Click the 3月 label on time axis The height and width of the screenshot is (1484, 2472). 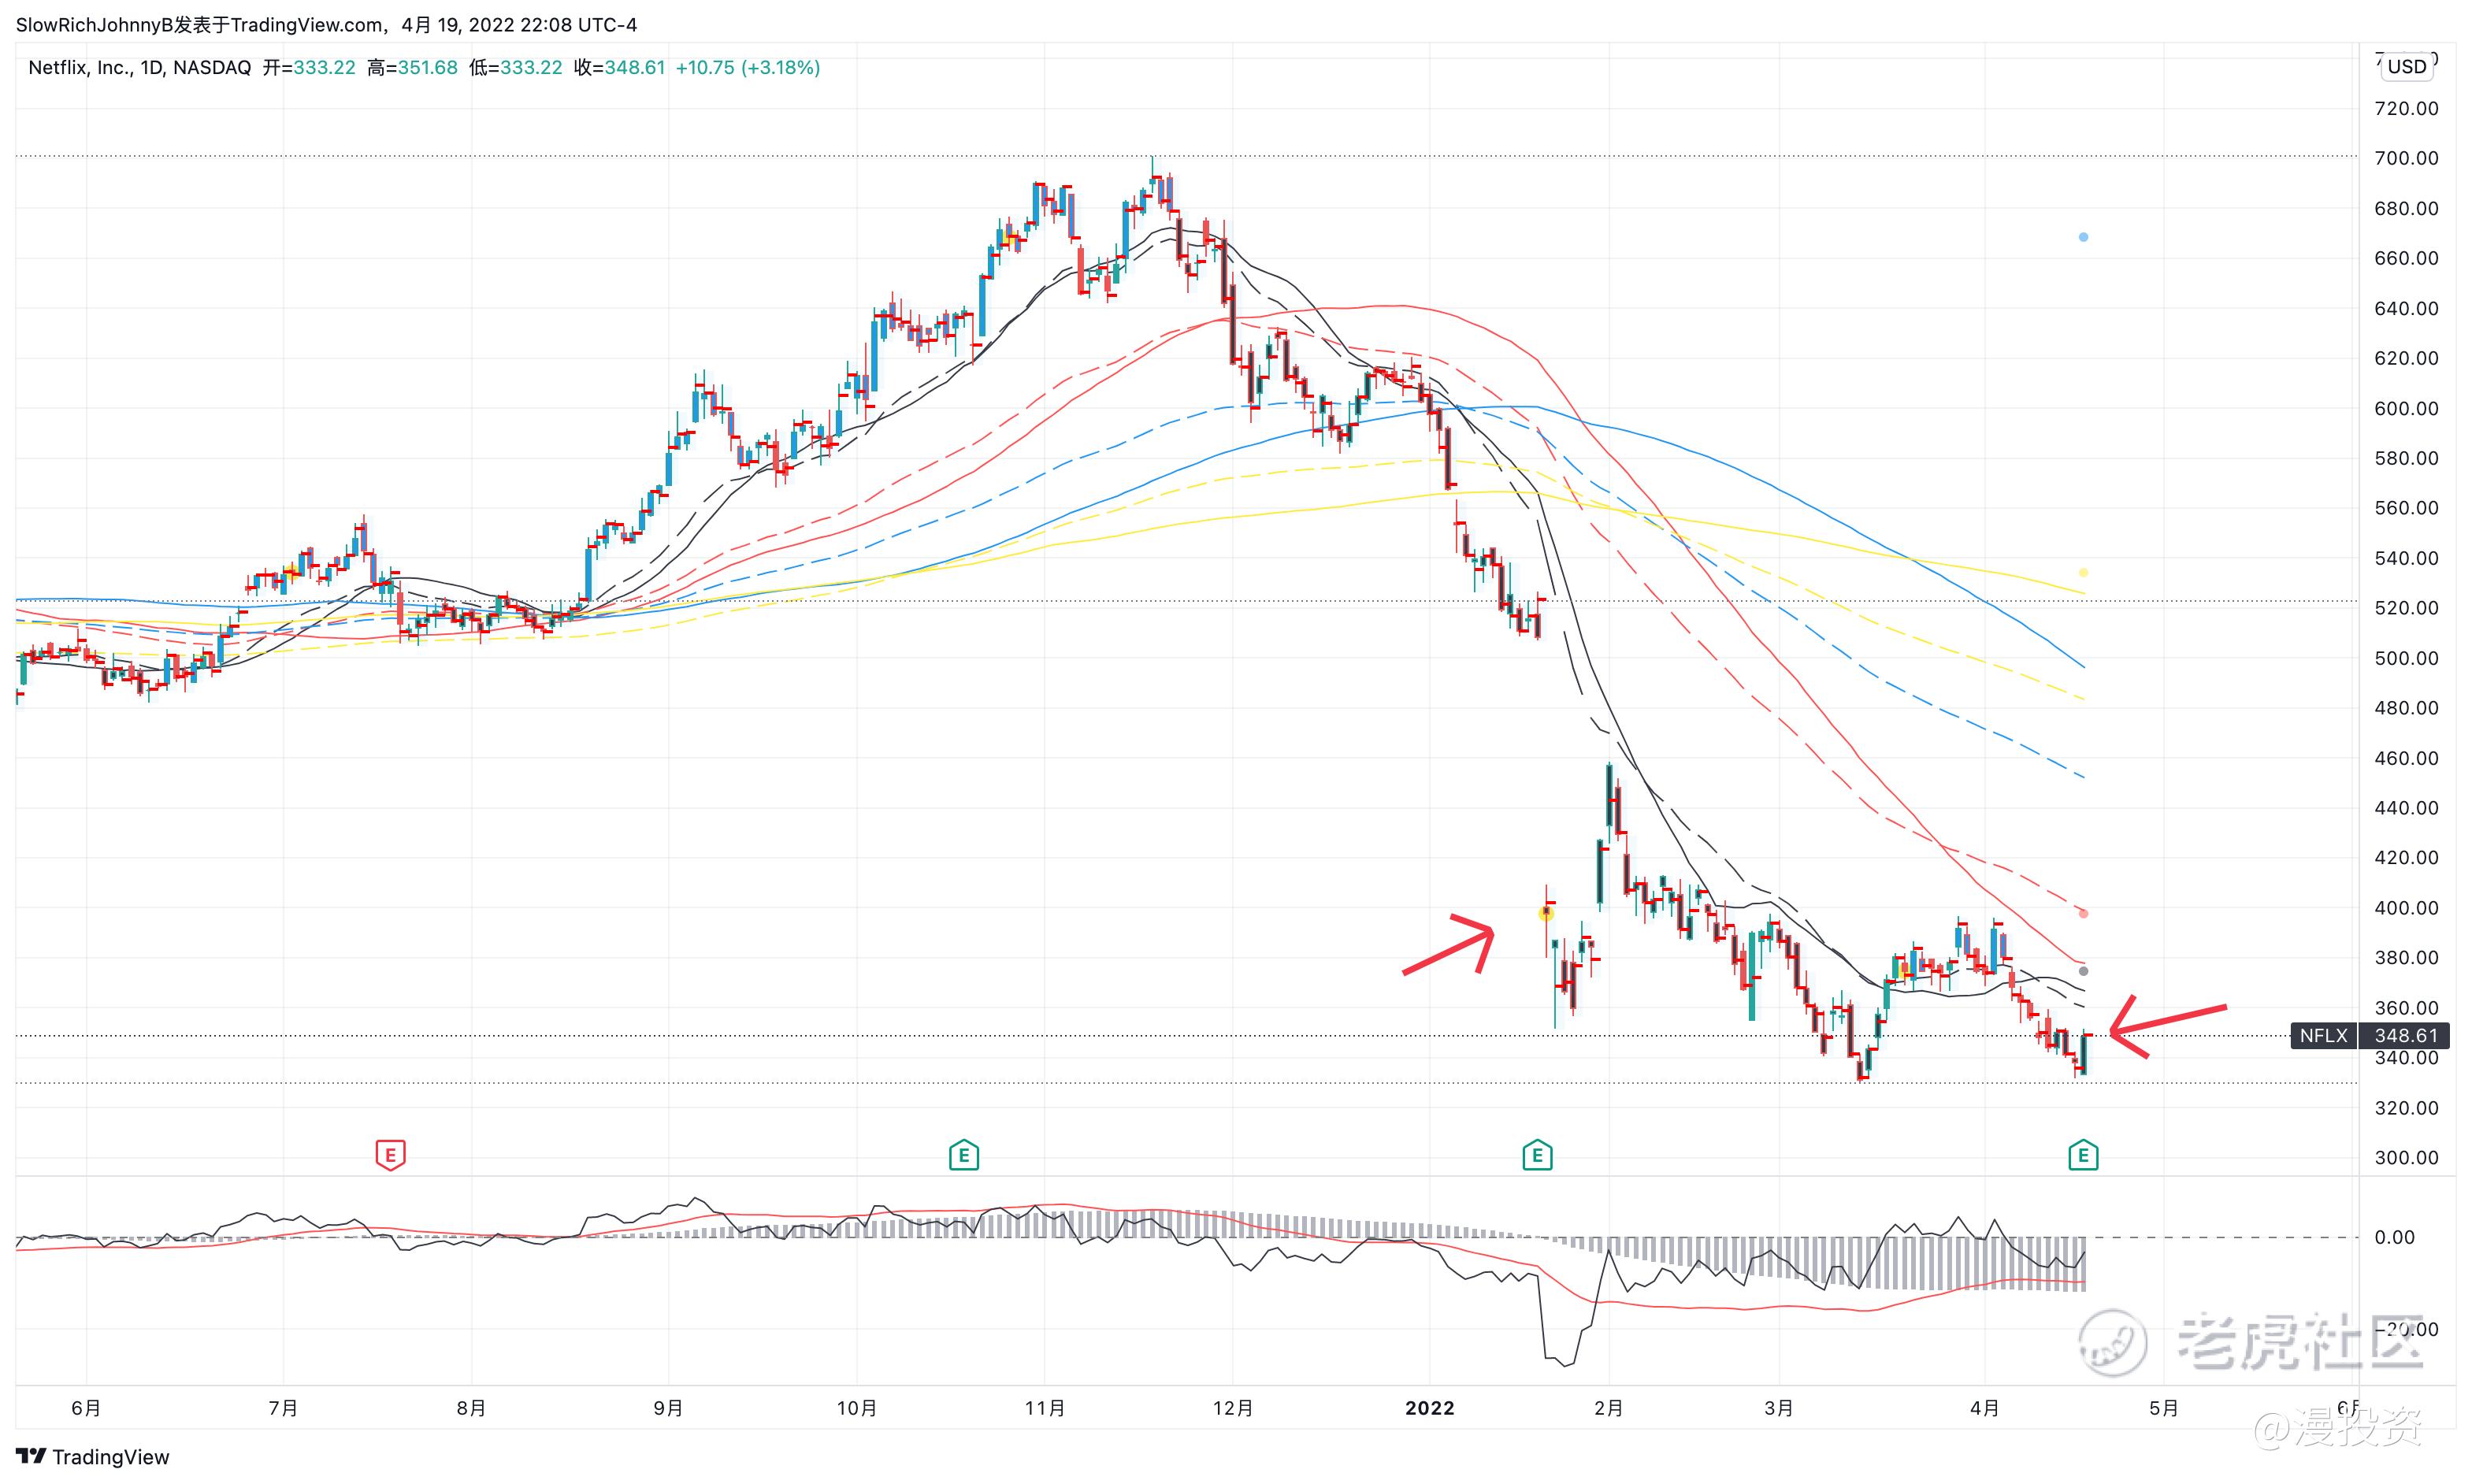click(1779, 1408)
